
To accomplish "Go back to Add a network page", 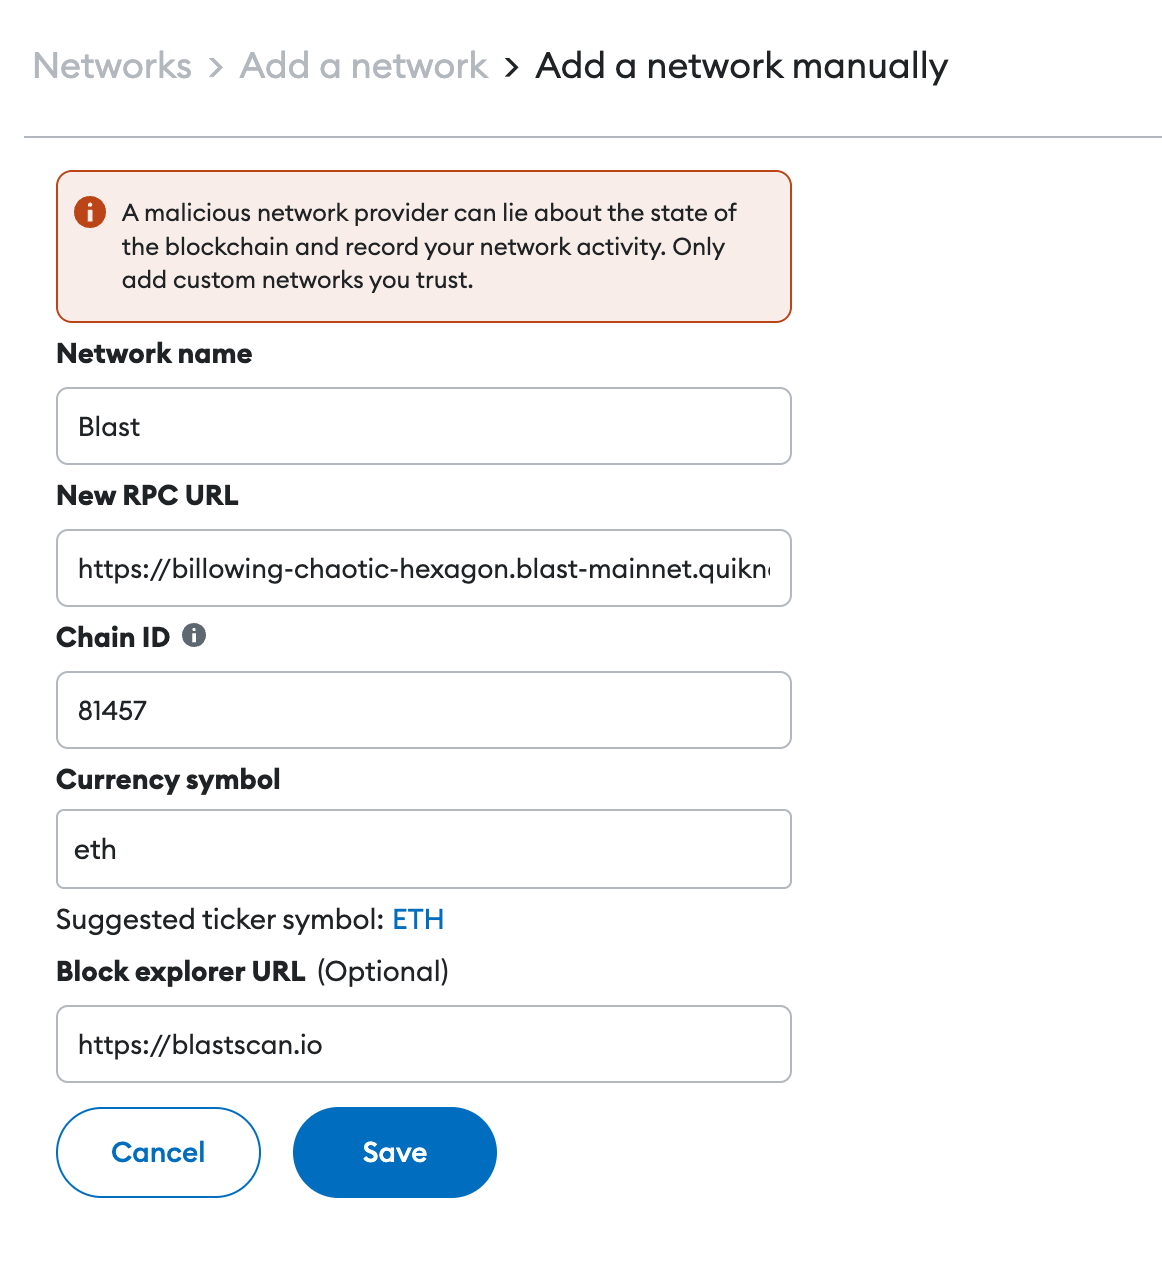I will pyautogui.click(x=362, y=65).
